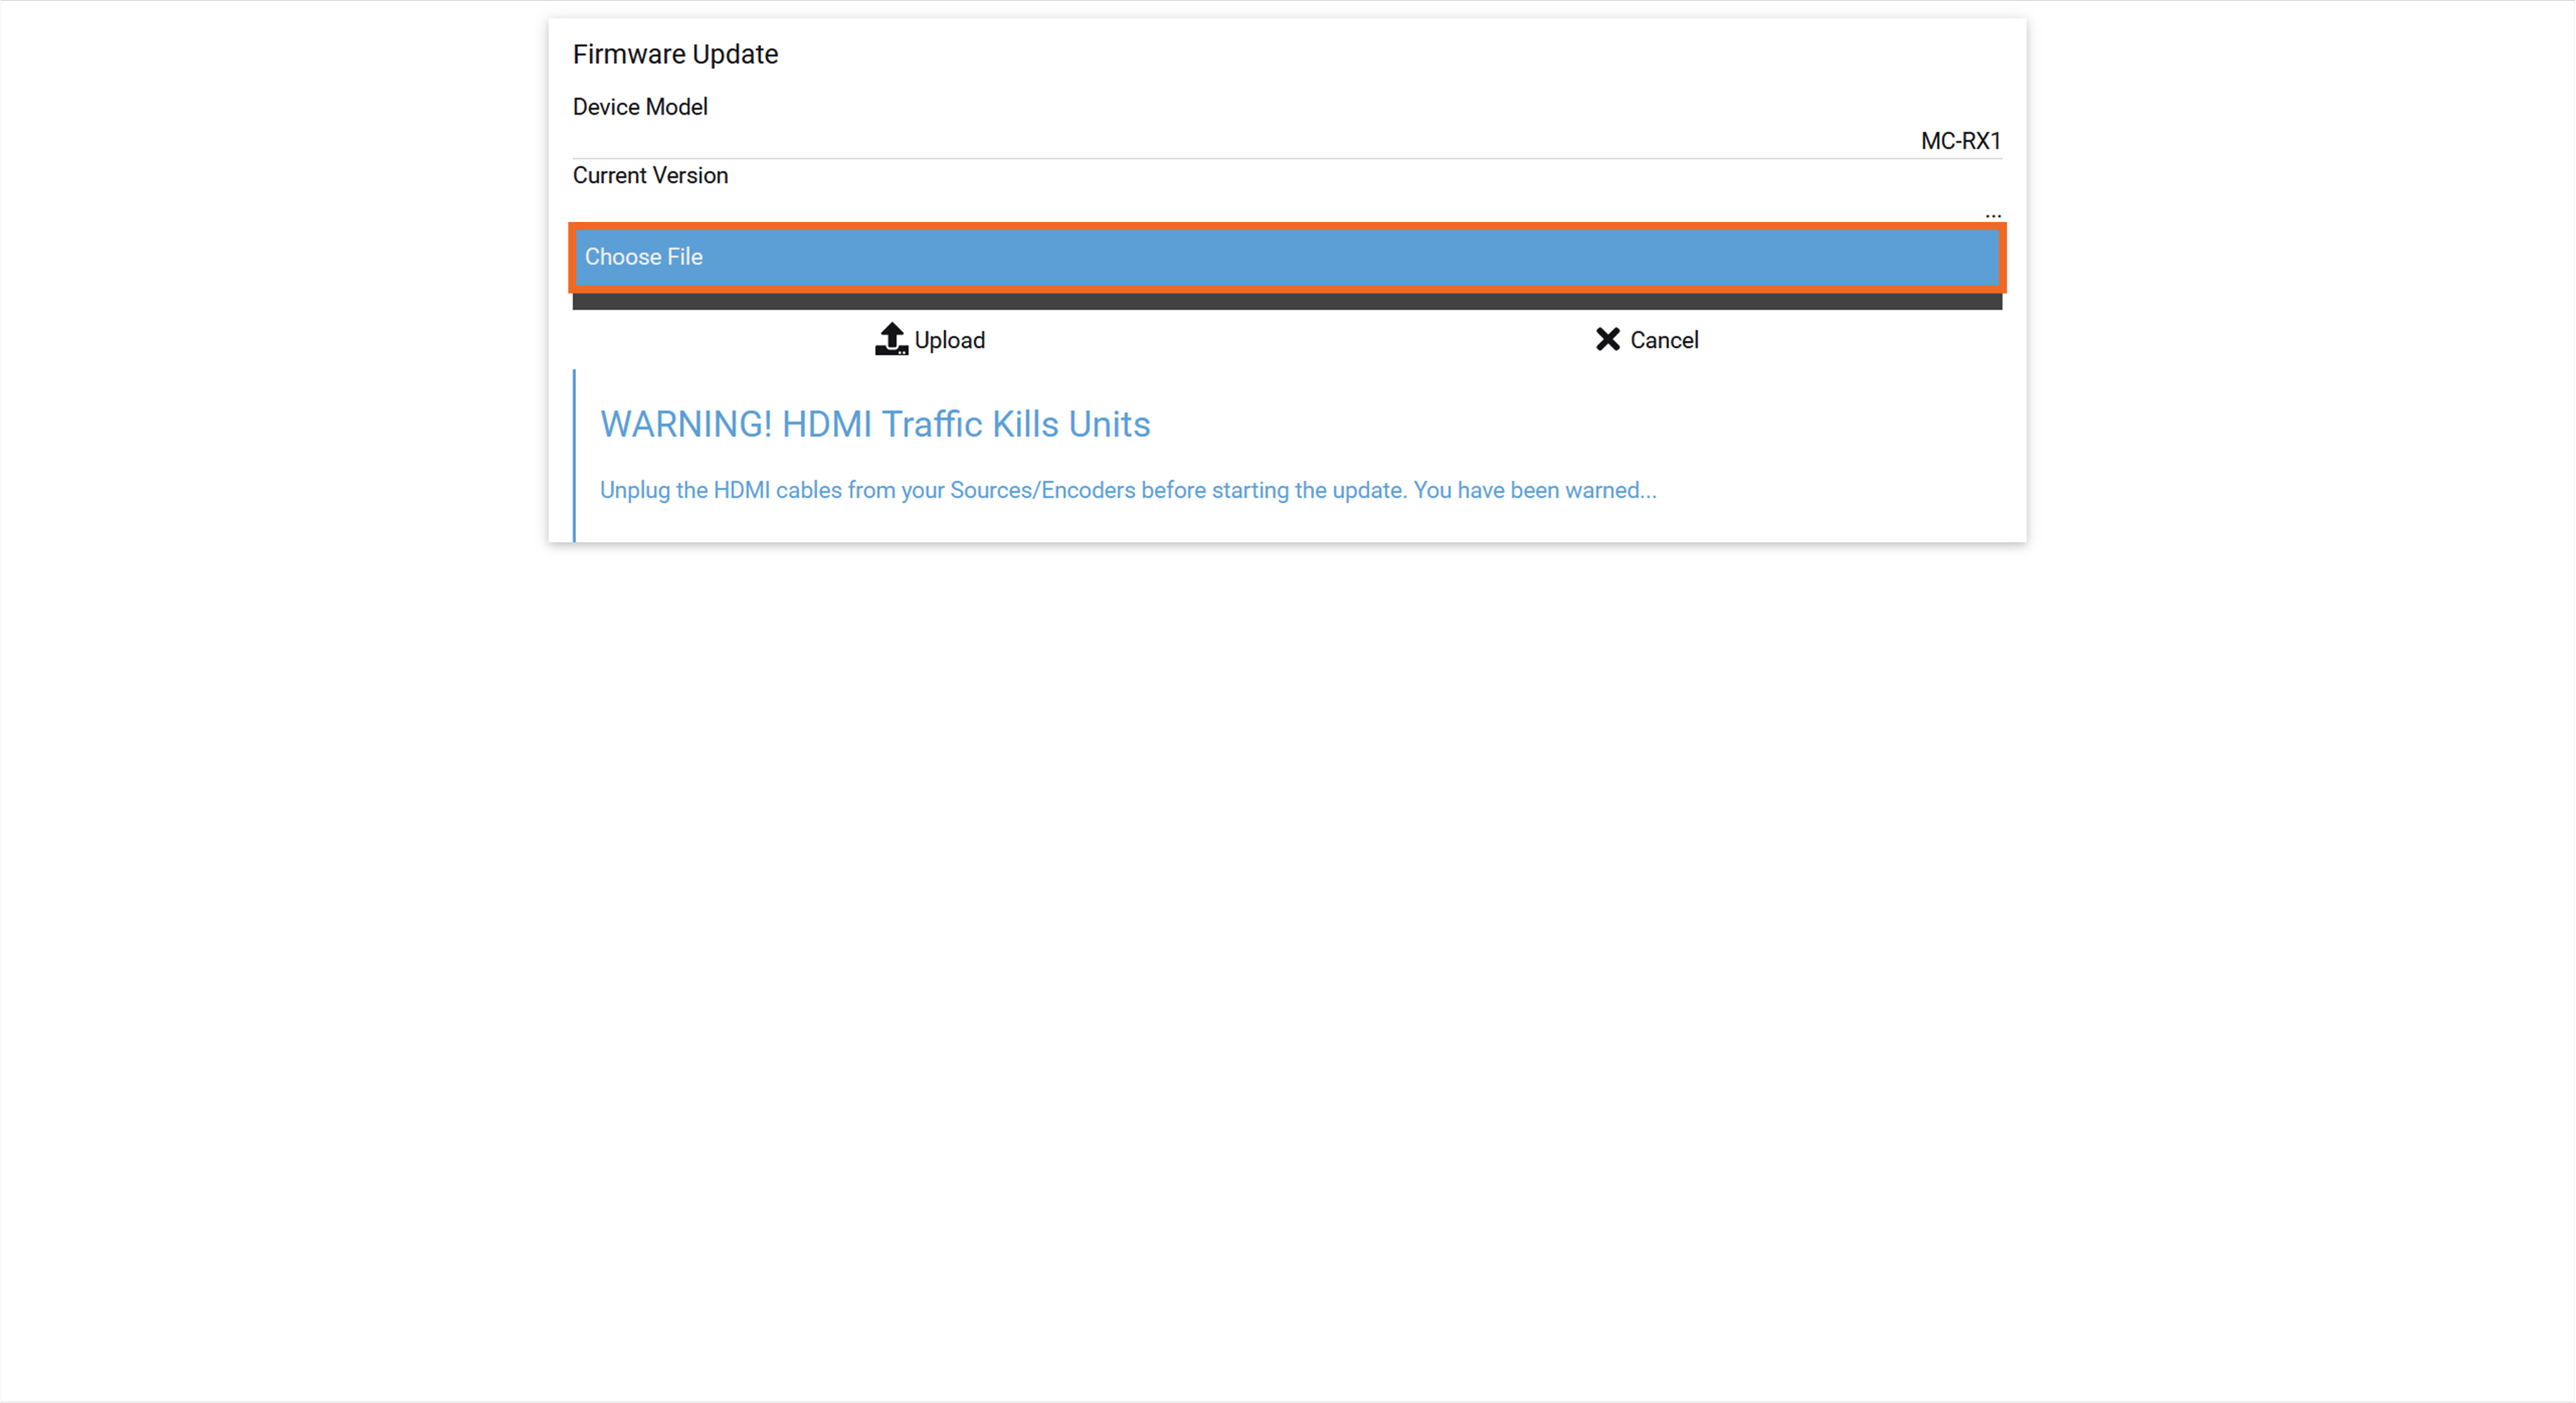Image resolution: width=2576 pixels, height=1403 pixels.
Task: Click the orange focus outline around Choose File
Action: coord(1287,225)
